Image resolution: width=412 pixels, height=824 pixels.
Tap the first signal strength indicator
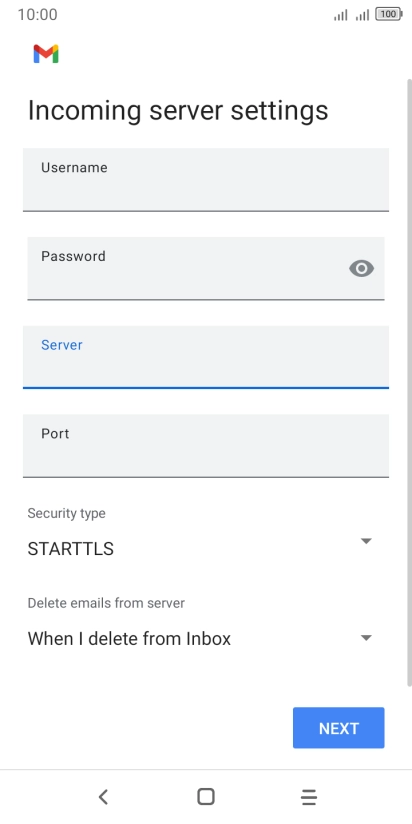341,15
